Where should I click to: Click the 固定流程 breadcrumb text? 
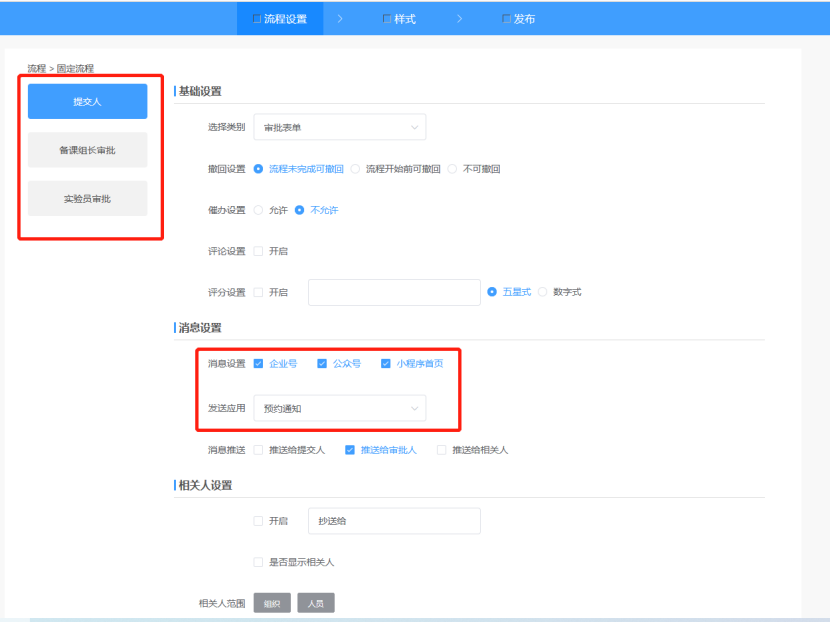click(75, 68)
